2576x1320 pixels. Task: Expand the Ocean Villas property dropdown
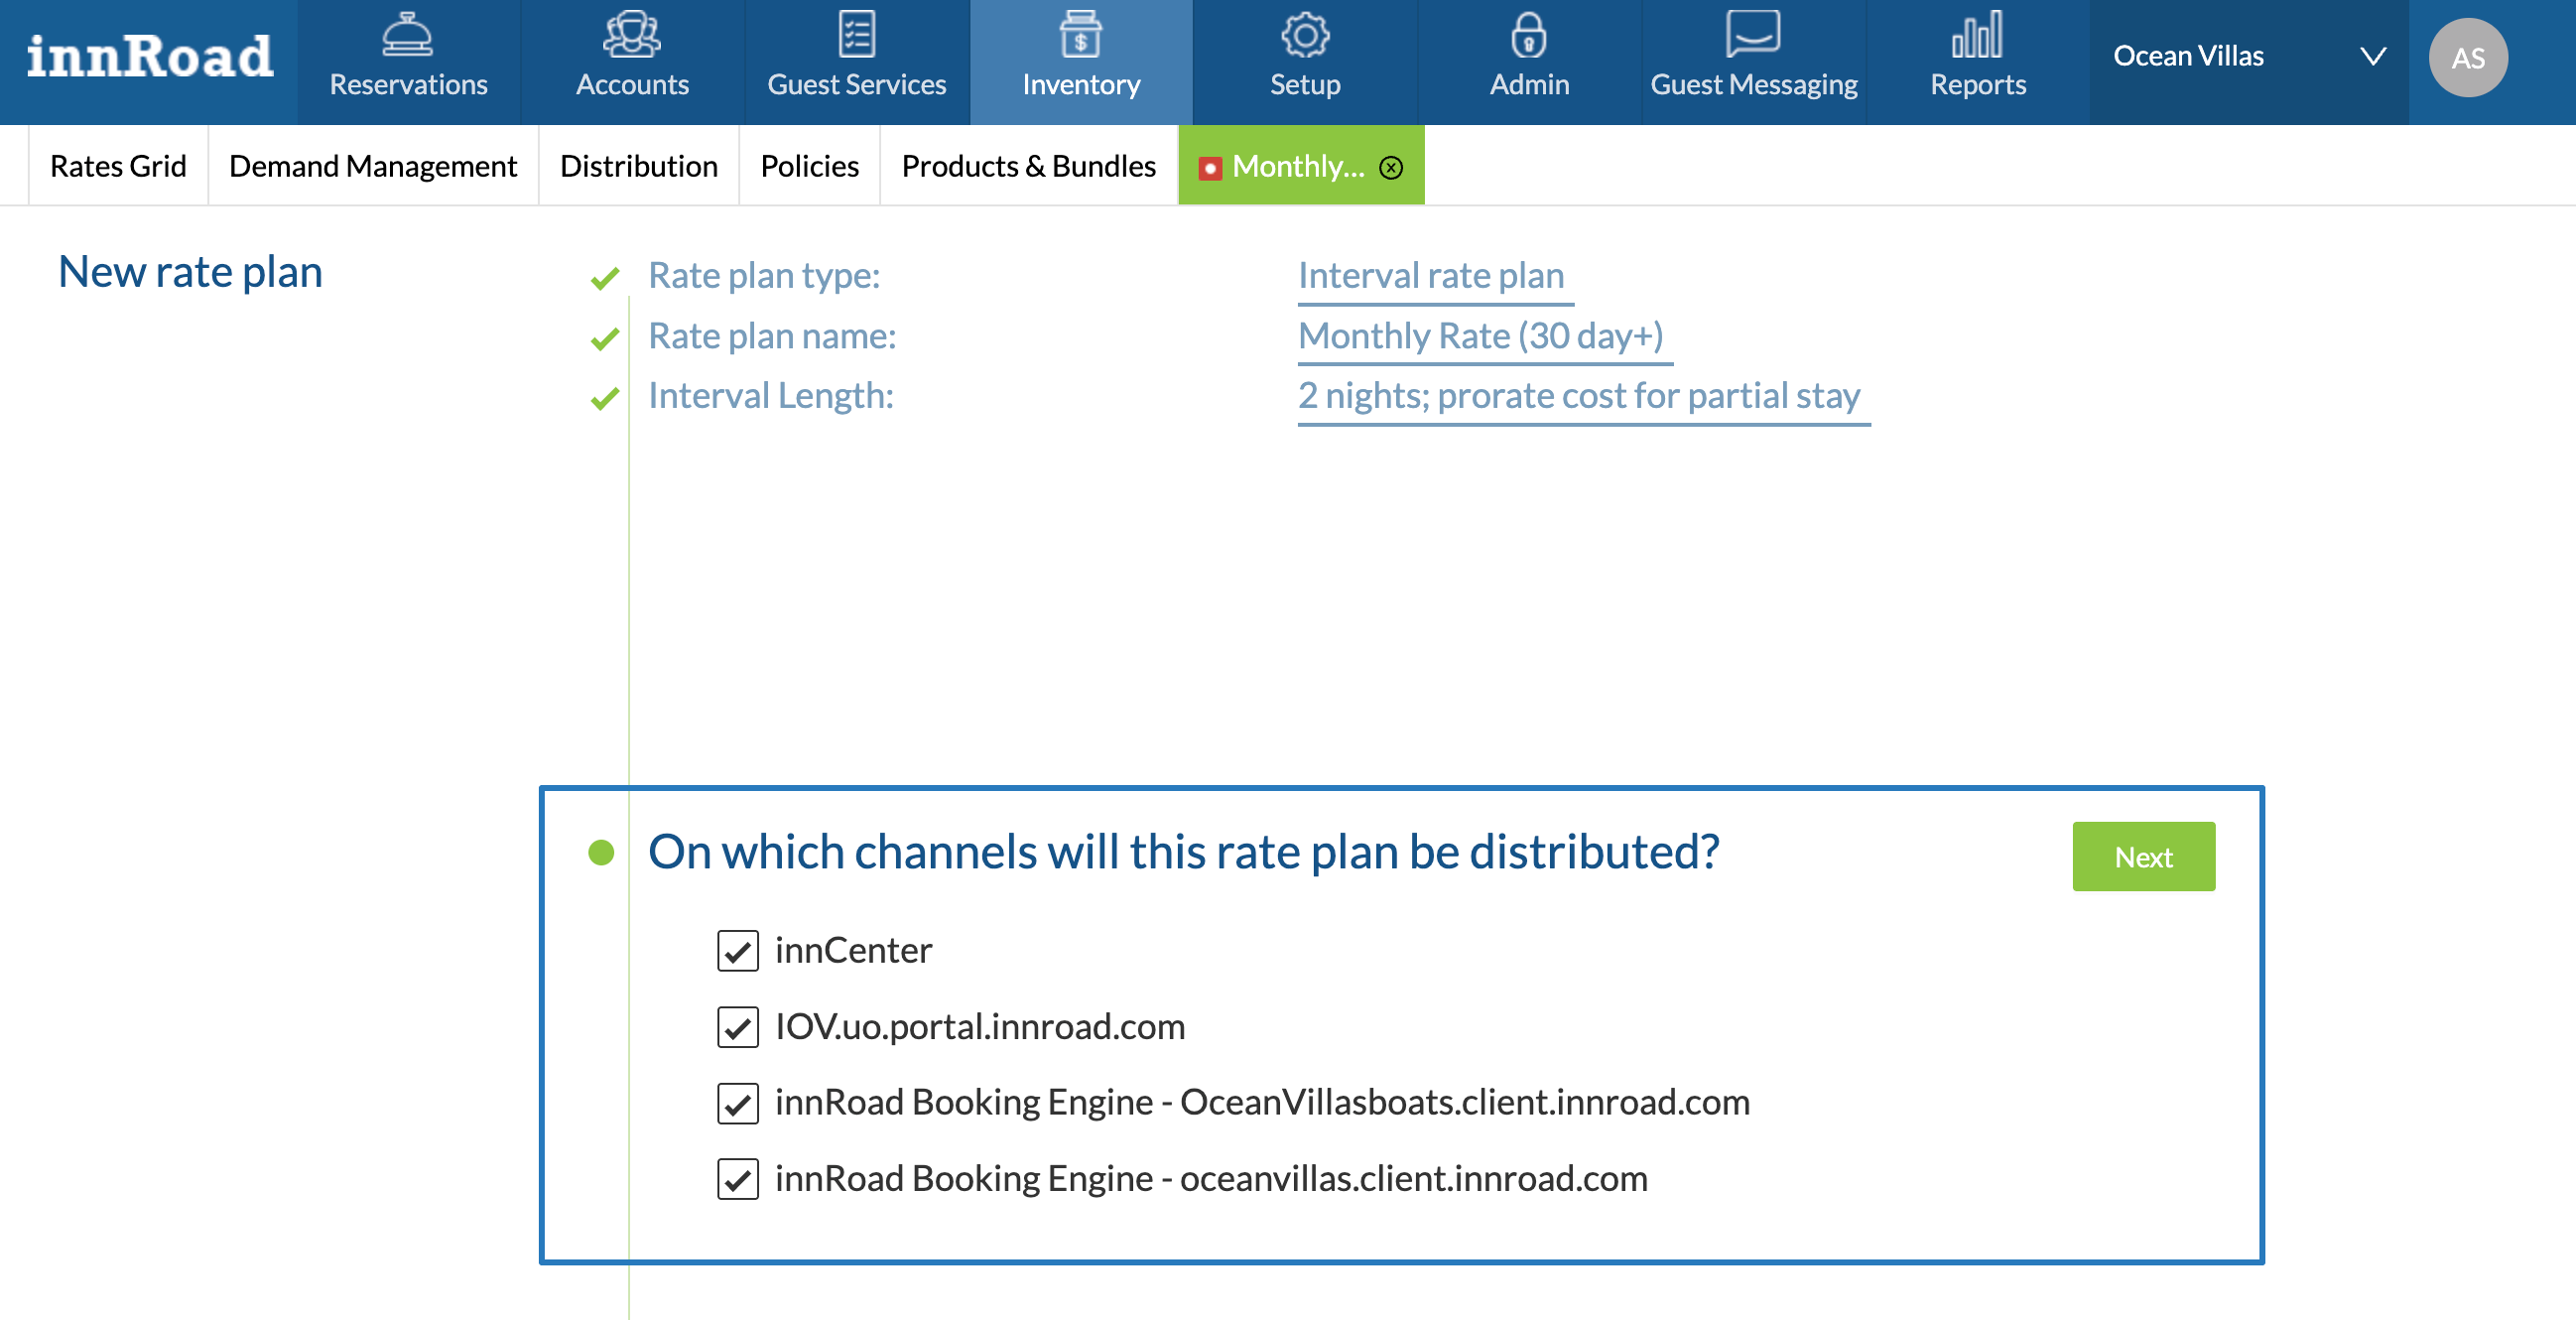pyautogui.click(x=2372, y=57)
